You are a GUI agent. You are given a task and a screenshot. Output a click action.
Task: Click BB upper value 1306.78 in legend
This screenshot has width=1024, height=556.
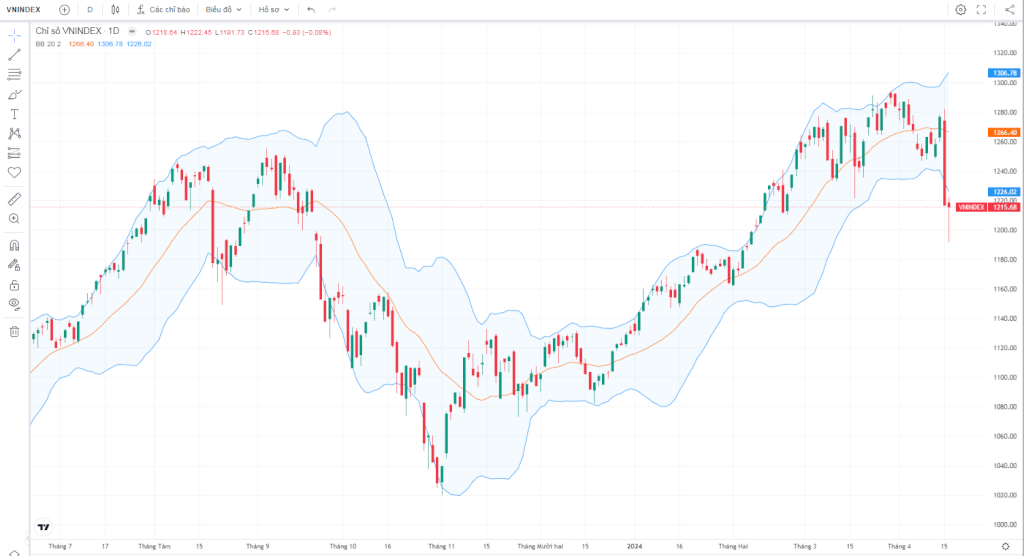pos(110,44)
